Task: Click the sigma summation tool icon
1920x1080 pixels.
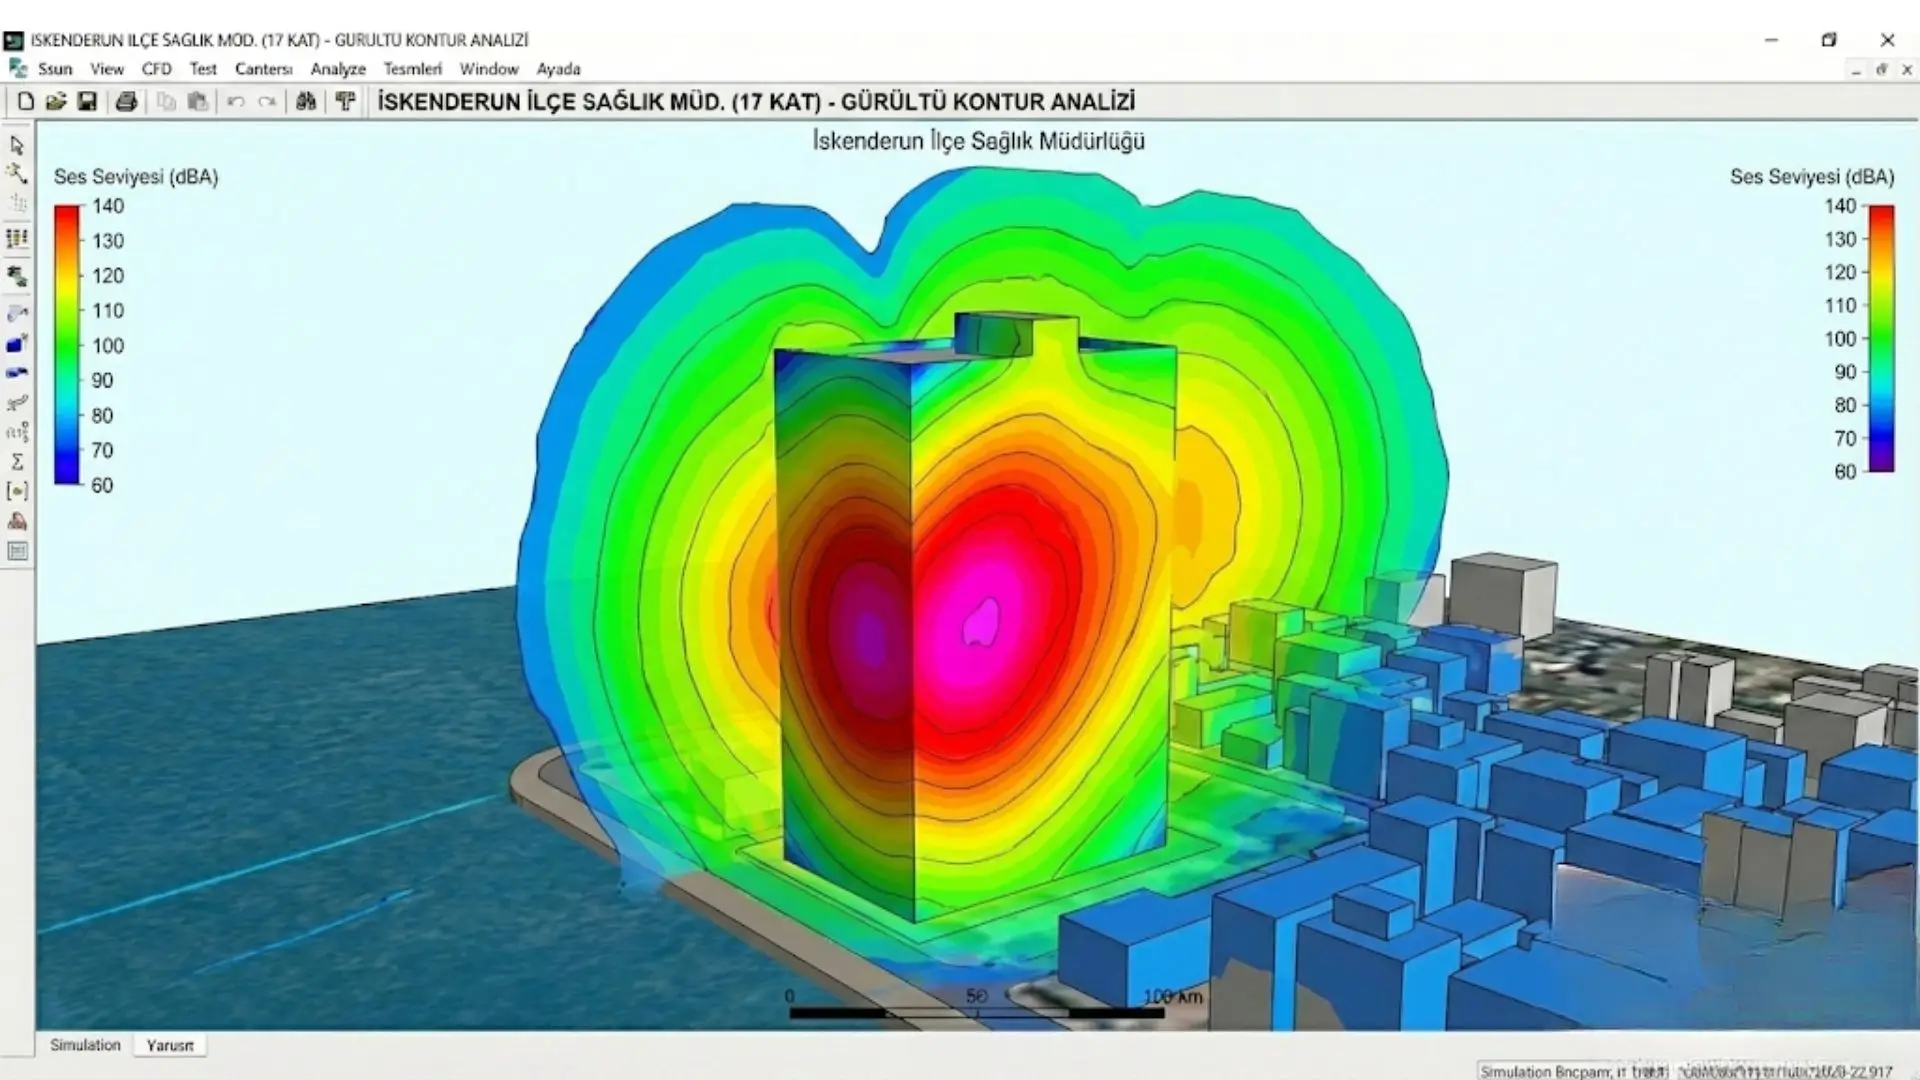Action: 17,462
